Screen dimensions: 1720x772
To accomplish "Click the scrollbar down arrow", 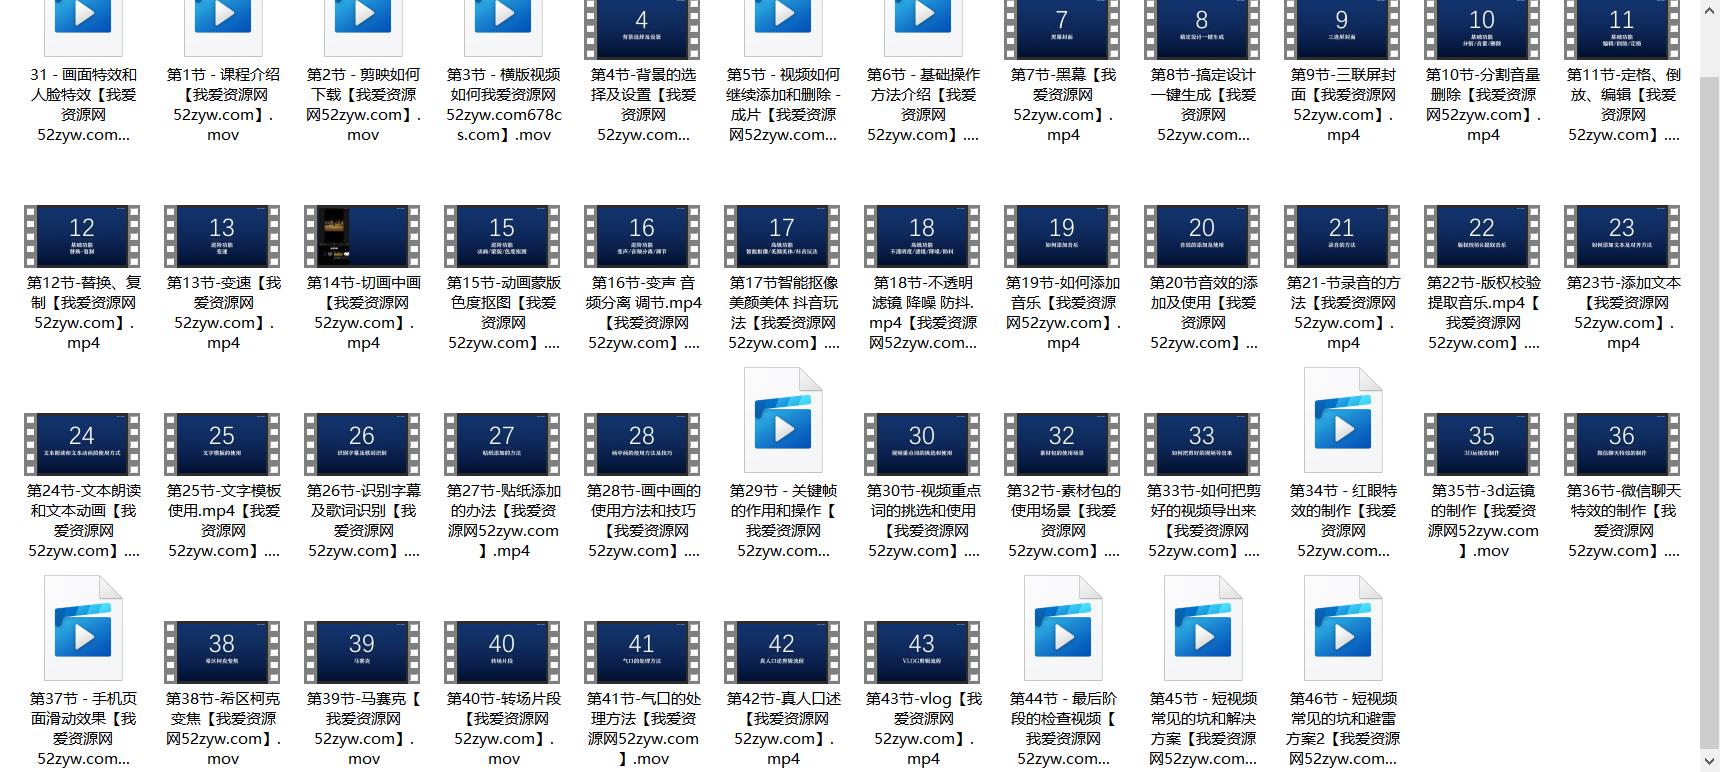I will pyautogui.click(x=1710, y=762).
